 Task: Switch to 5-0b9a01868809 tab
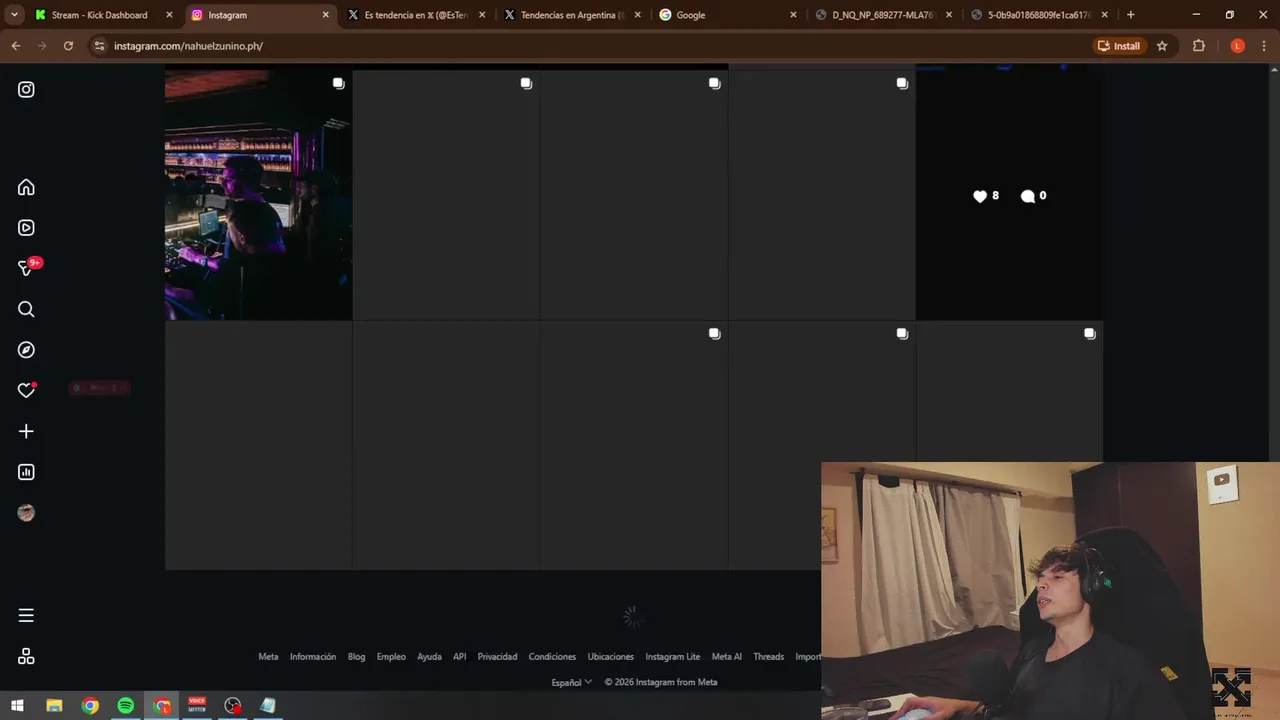(x=1040, y=15)
